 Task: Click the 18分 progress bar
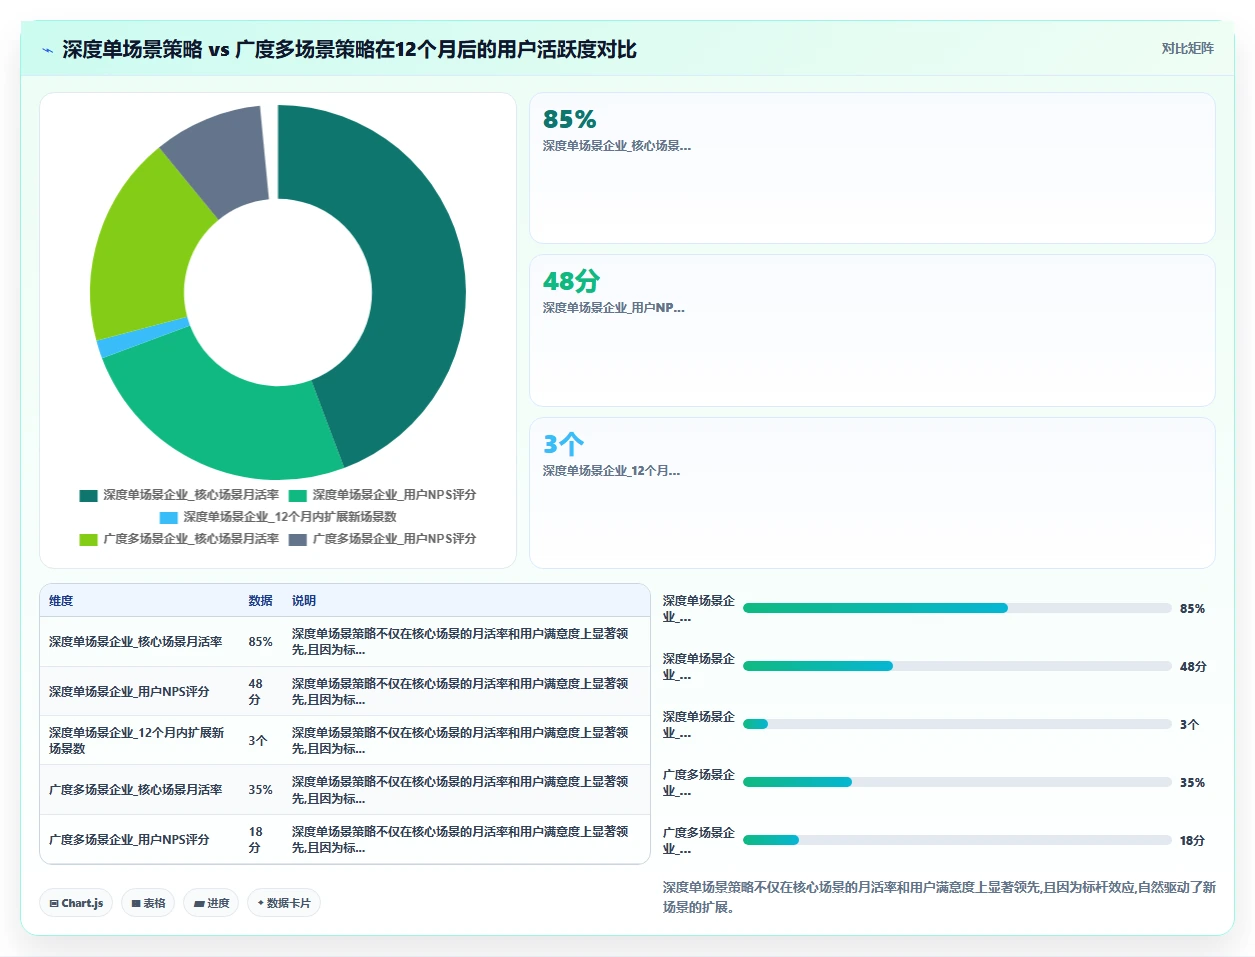[x=957, y=840]
